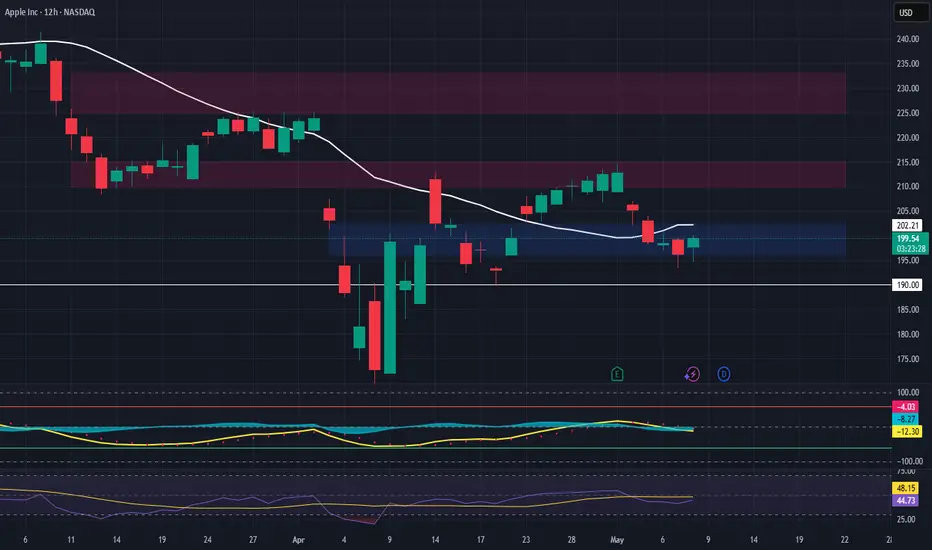Click the 225.00 price axis label
This screenshot has width=932, height=550.
coord(908,113)
